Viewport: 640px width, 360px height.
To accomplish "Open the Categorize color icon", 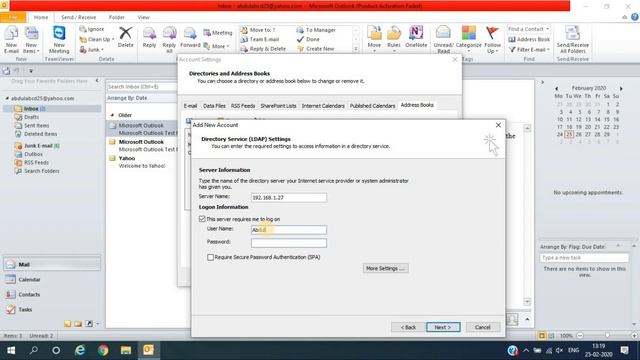I will click(469, 38).
